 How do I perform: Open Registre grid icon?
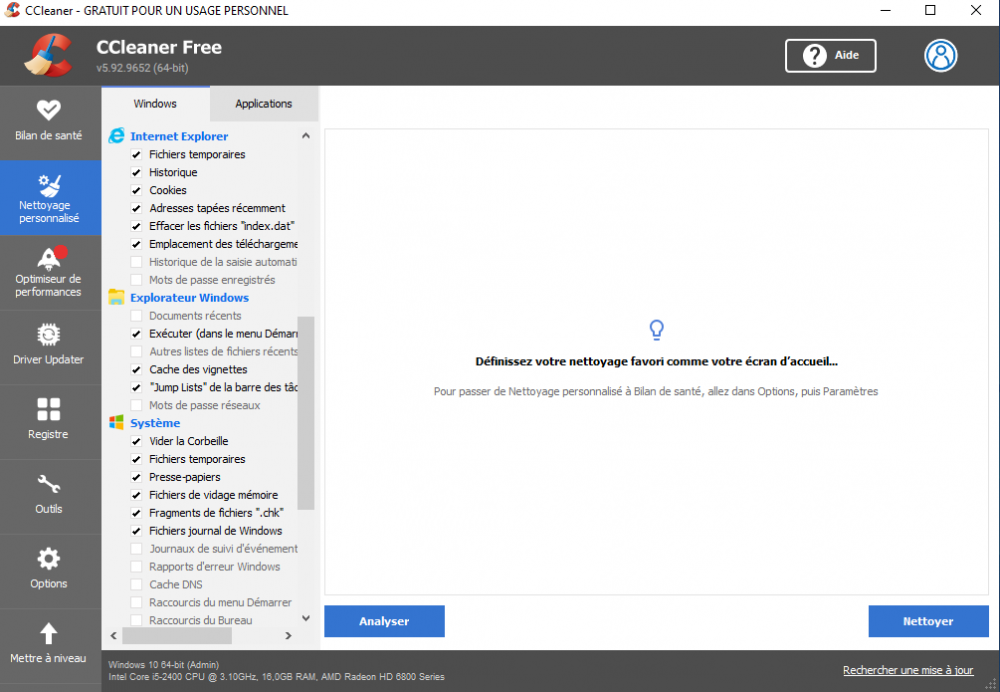click(48, 409)
